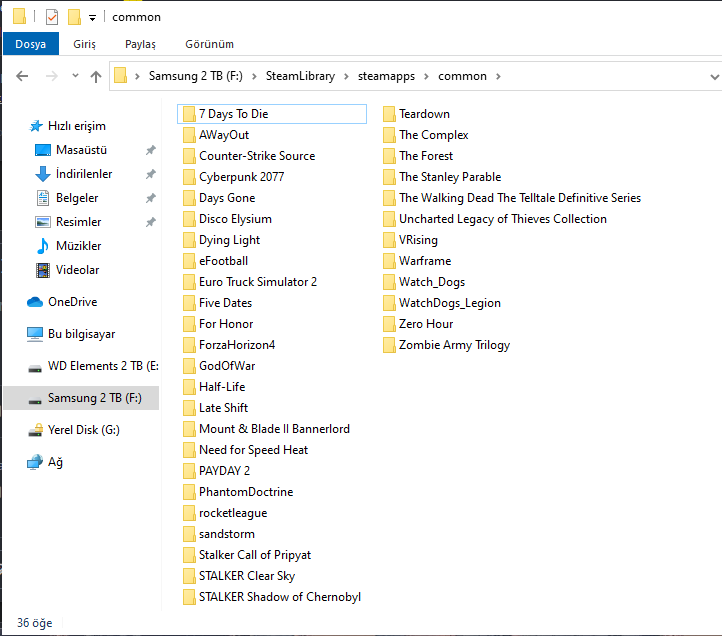
Task: Click the Properties quick access icon
Action: [x=52, y=17]
